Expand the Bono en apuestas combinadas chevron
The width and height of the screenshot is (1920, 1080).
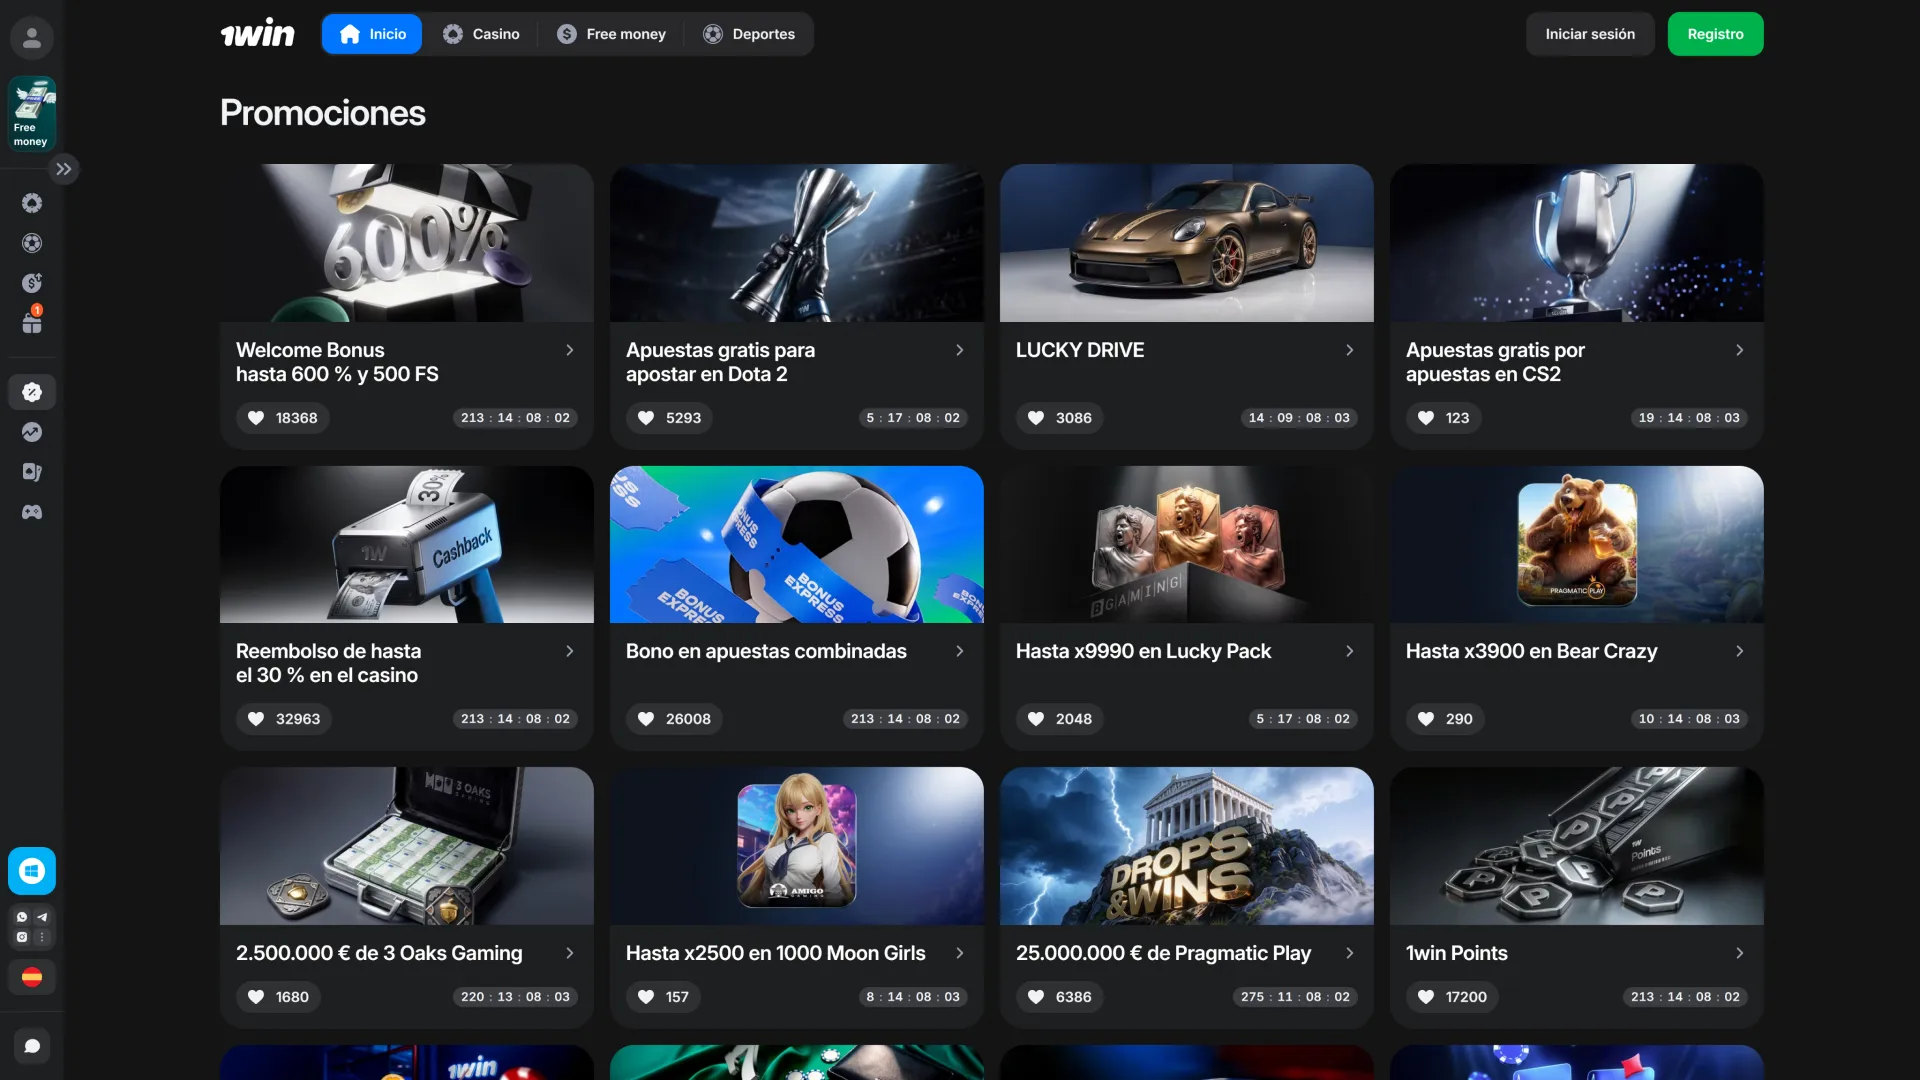tap(960, 651)
